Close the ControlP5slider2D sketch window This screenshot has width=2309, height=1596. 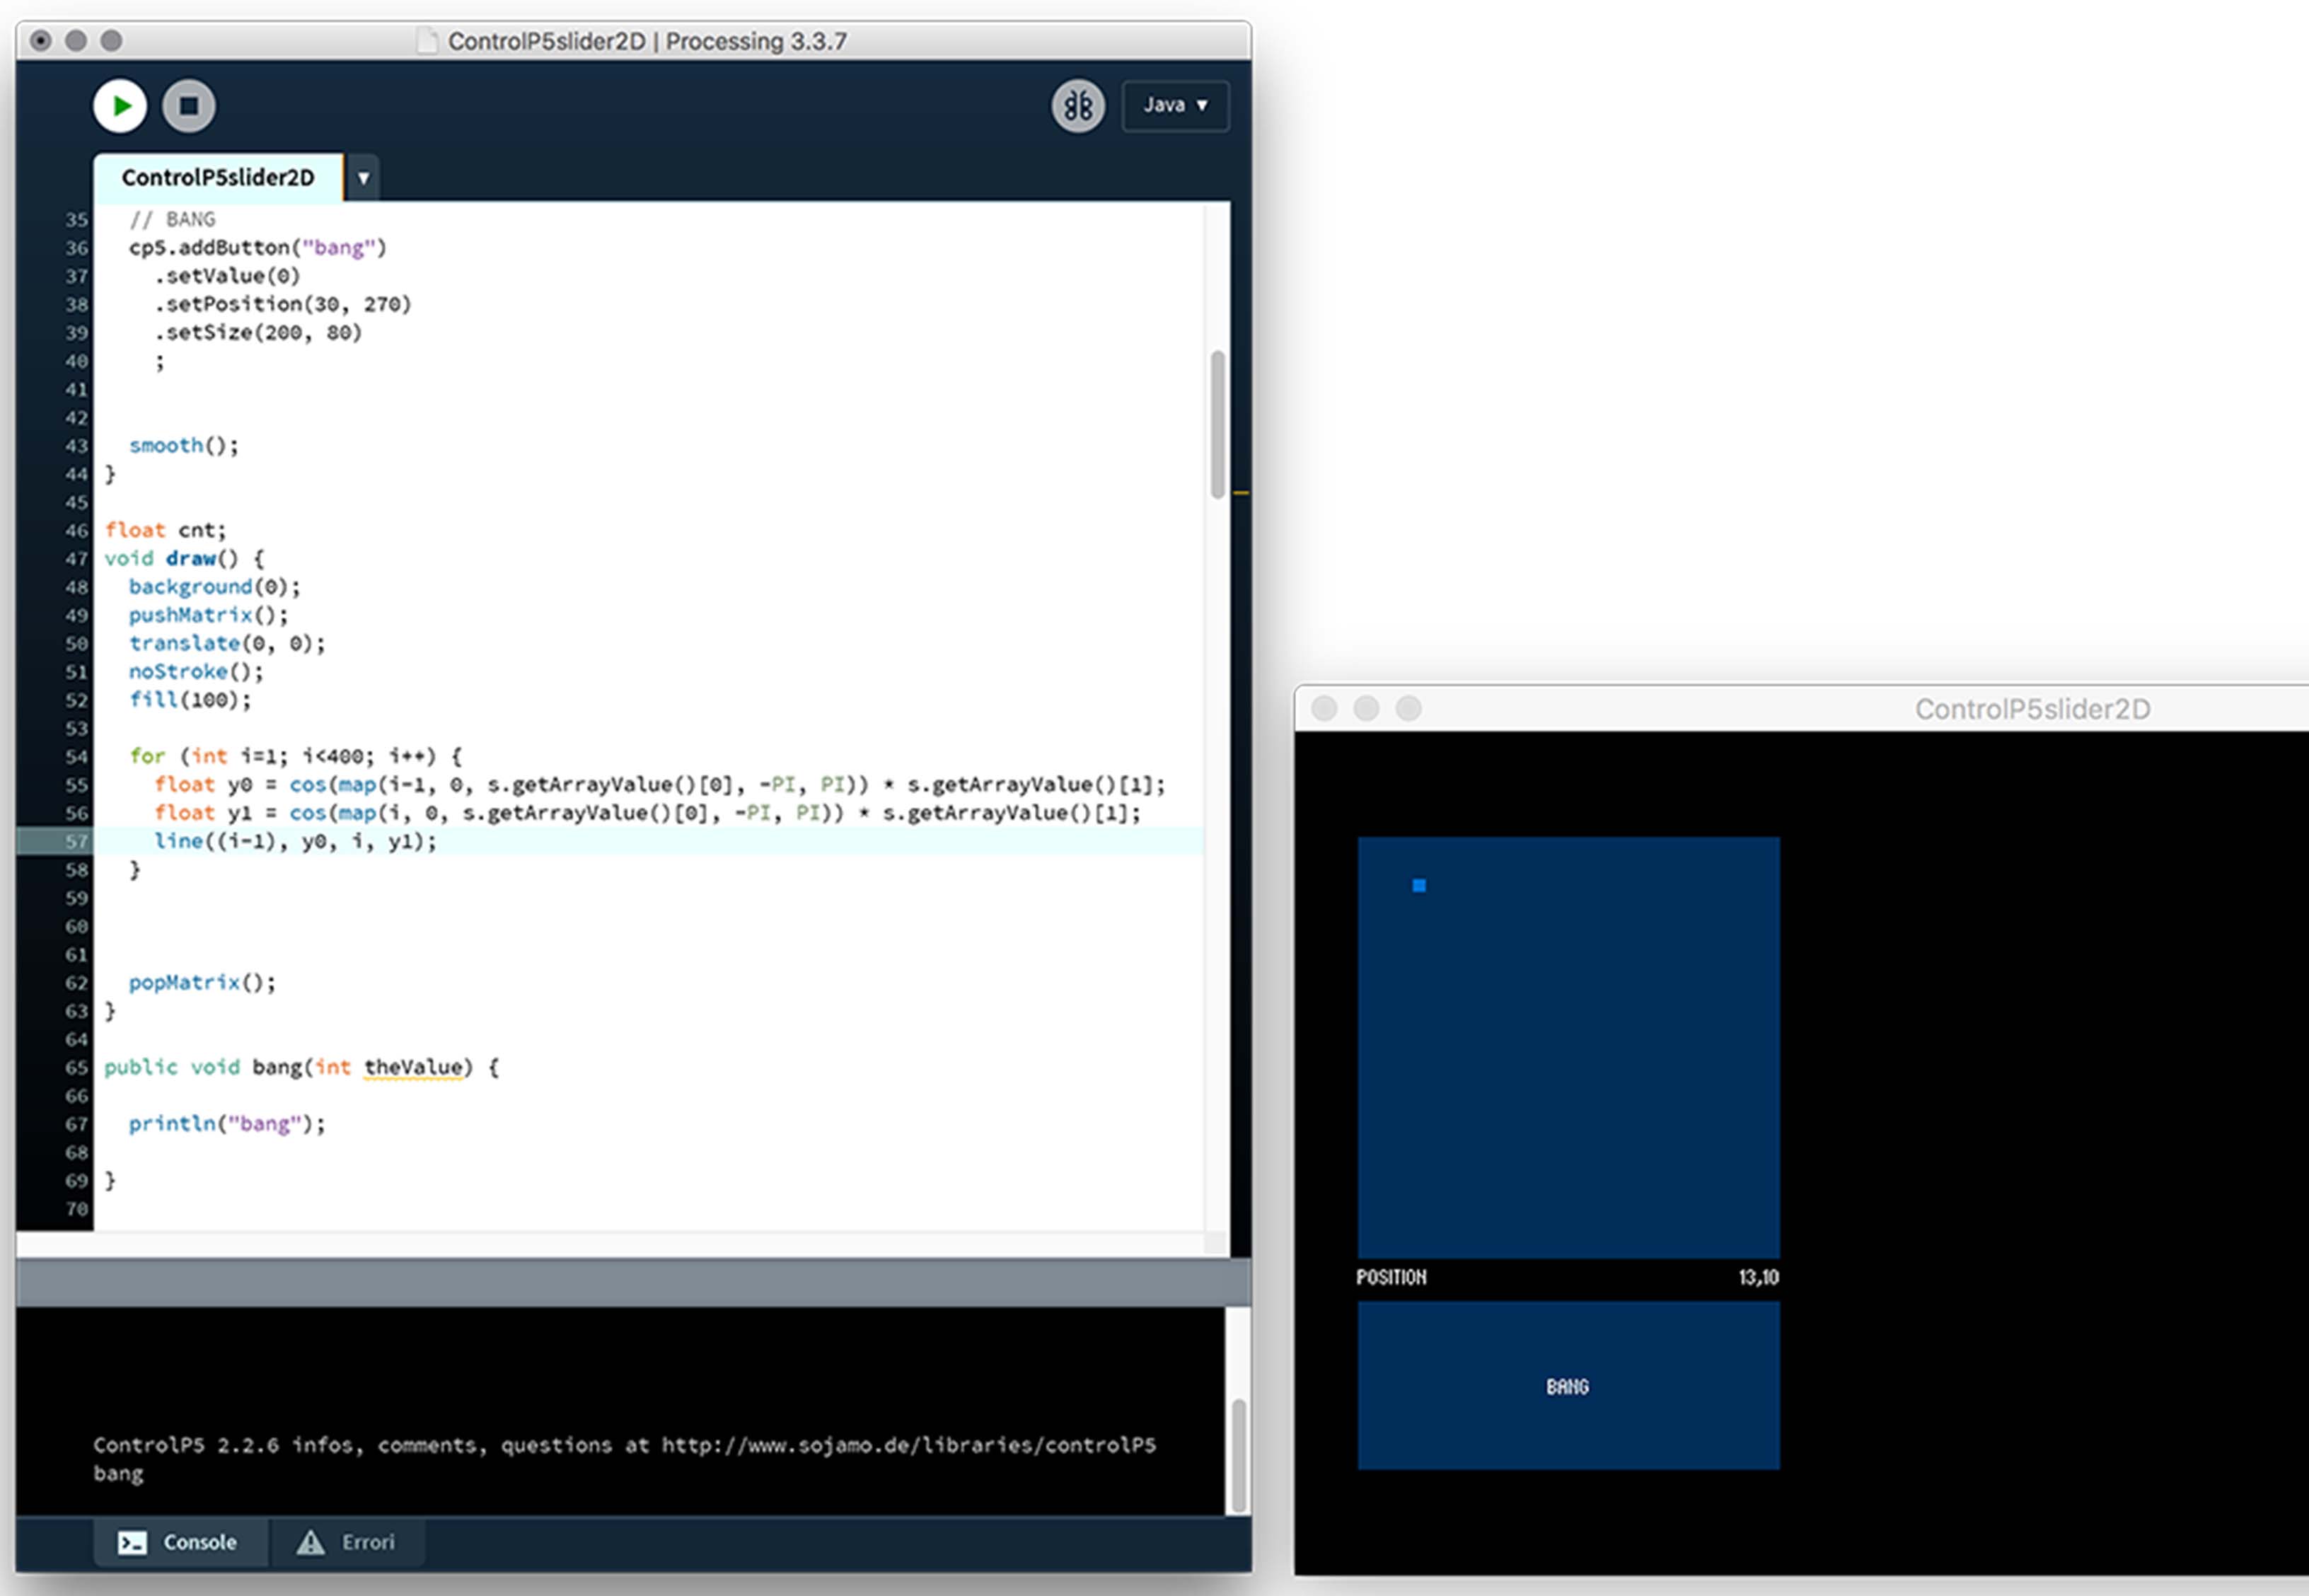1324,709
